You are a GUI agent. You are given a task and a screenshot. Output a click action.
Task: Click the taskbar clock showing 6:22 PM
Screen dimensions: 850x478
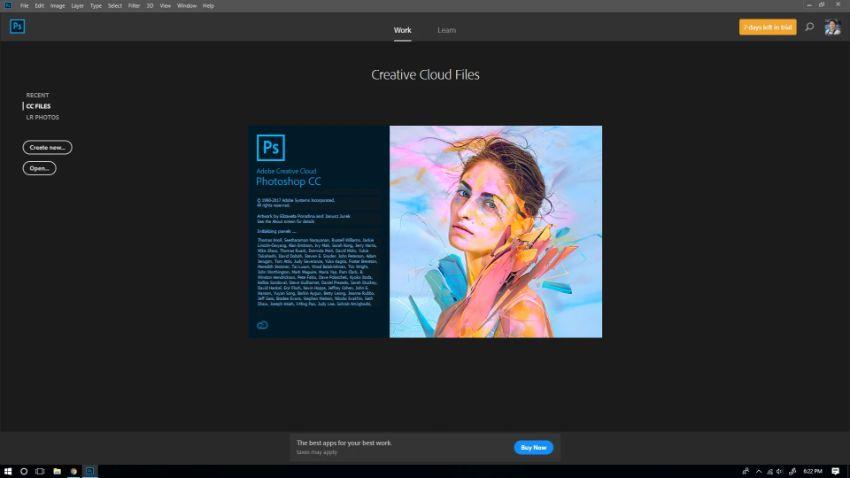(x=813, y=471)
